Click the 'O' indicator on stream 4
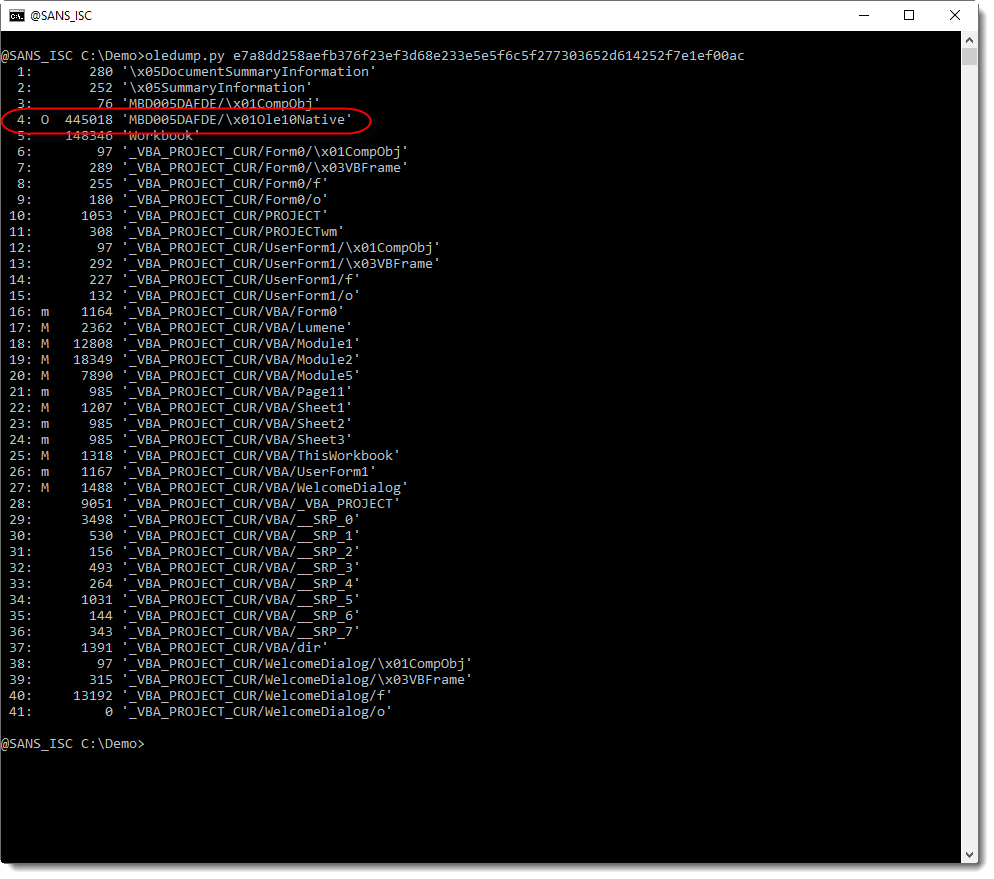 (x=45, y=120)
